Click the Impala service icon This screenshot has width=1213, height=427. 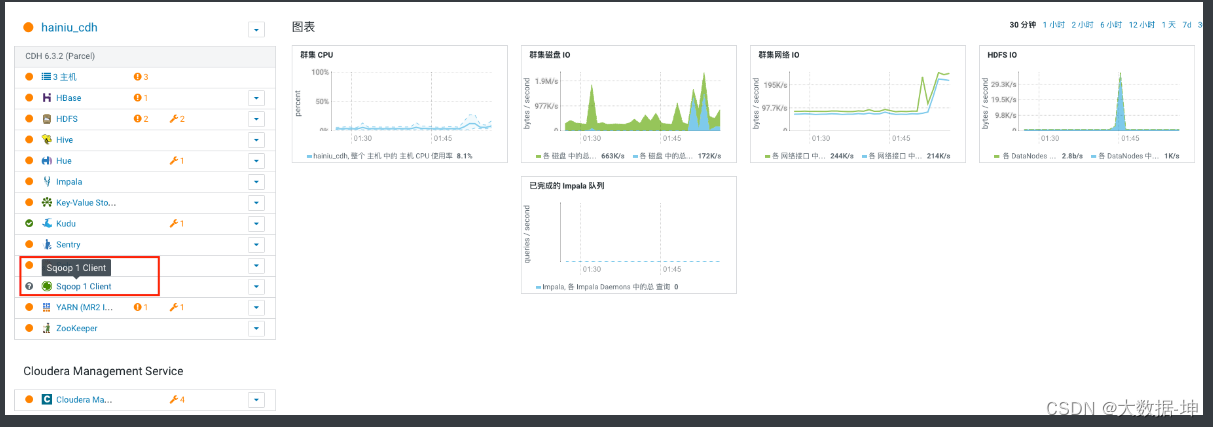[47, 182]
